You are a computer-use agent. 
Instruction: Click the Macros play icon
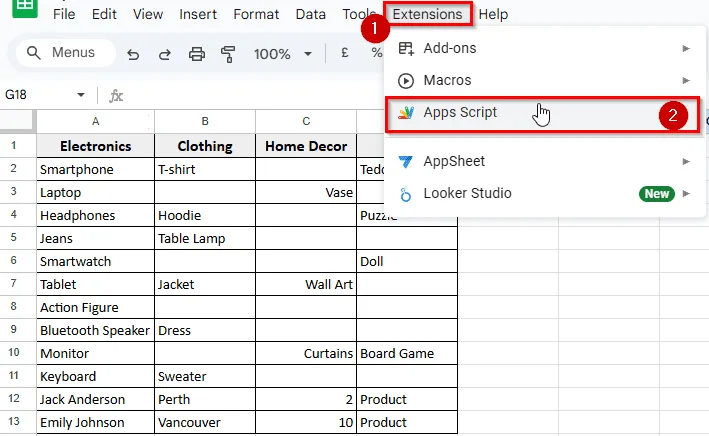coord(406,81)
